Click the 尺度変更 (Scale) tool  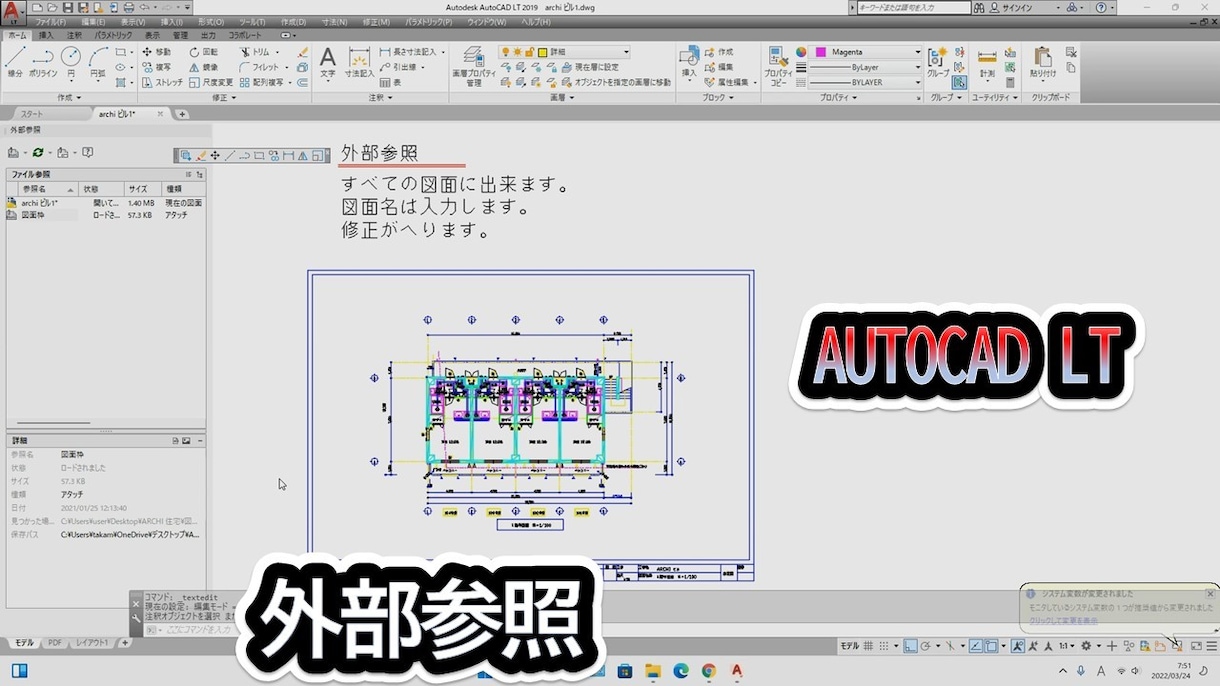point(210,82)
